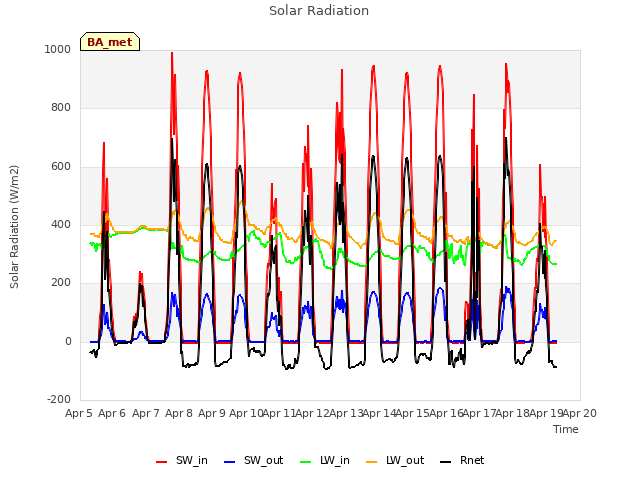Click the 800 y-axis tick label
640x480 pixels.
click(61, 107)
